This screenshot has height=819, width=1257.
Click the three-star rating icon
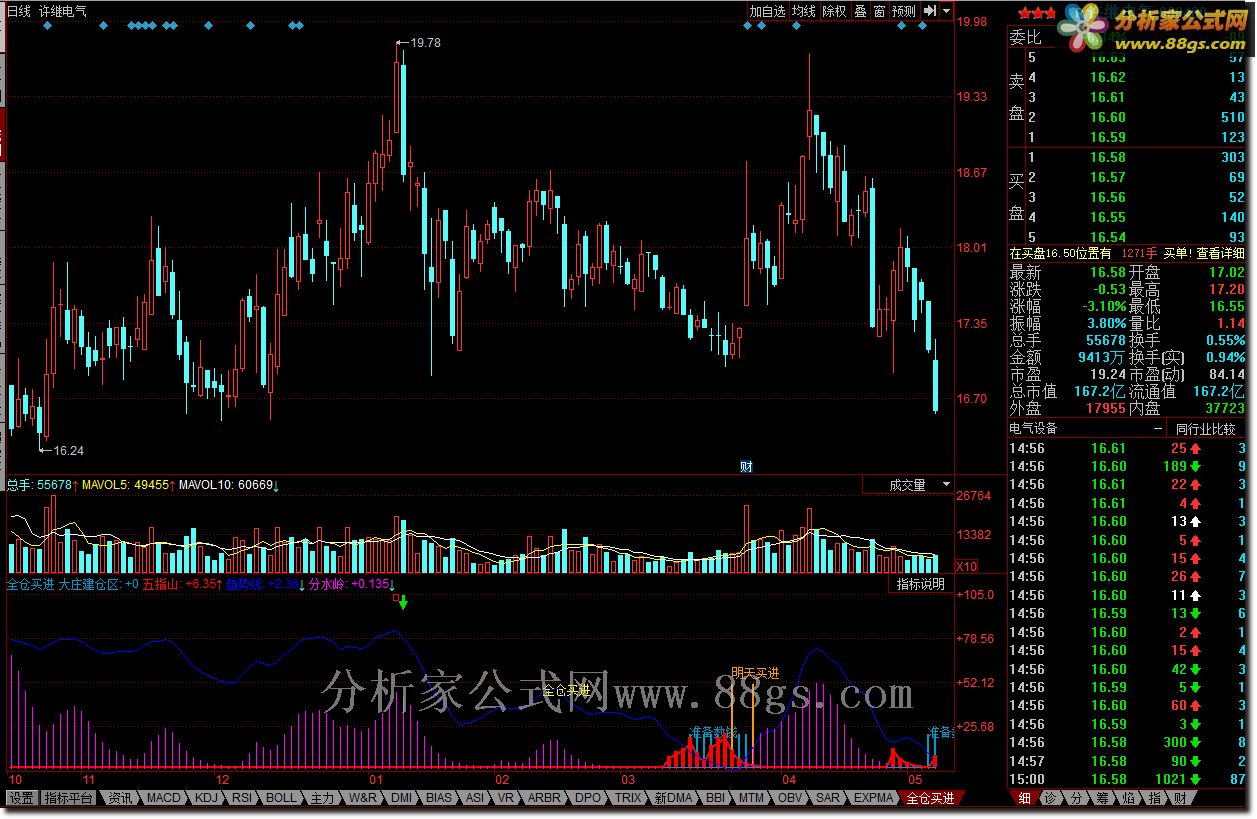point(1036,13)
